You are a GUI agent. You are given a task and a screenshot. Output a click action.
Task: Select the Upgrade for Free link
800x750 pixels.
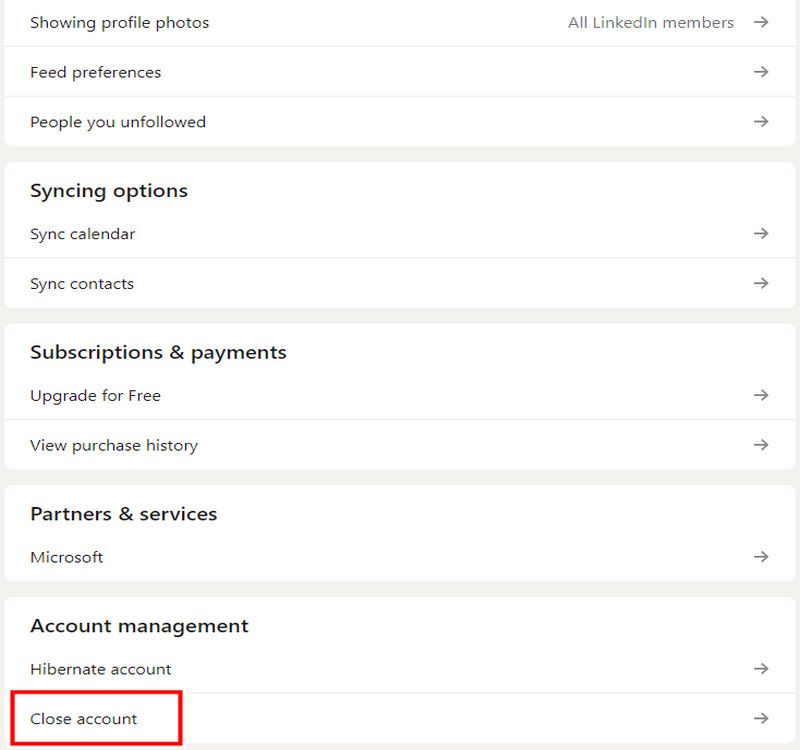[x=95, y=396]
